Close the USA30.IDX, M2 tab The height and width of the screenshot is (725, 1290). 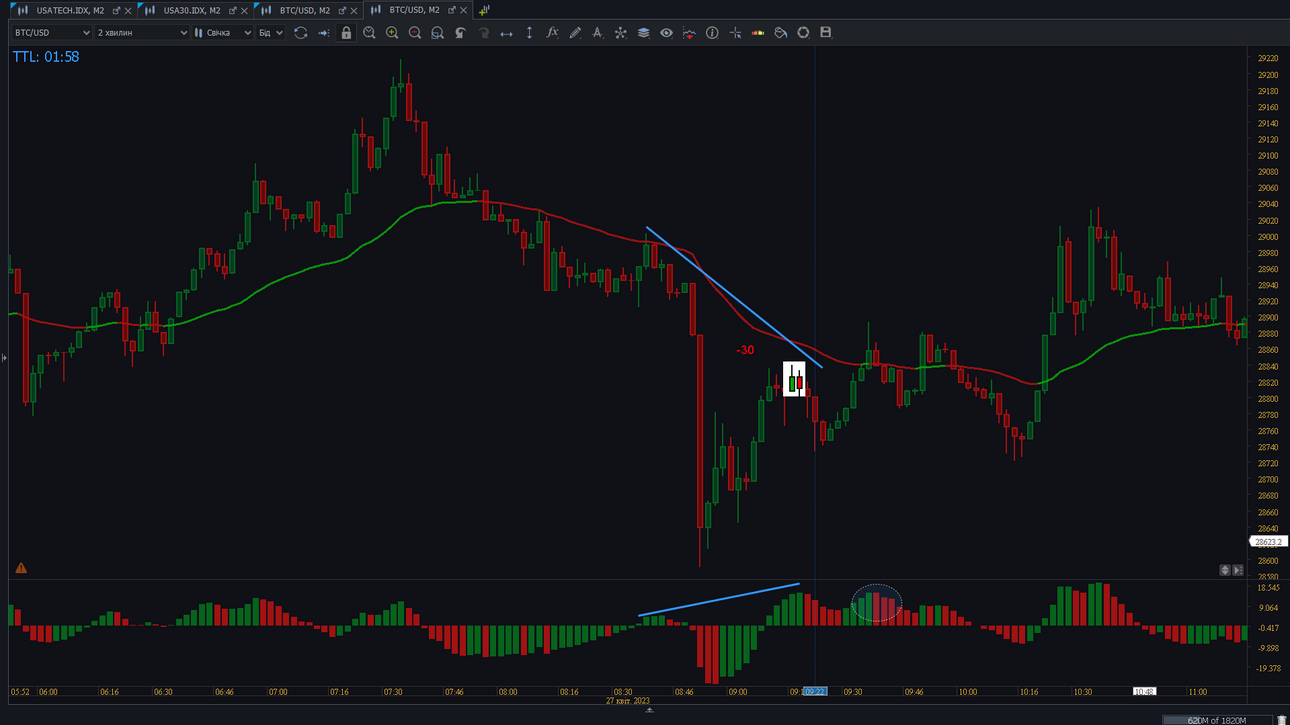click(x=245, y=11)
